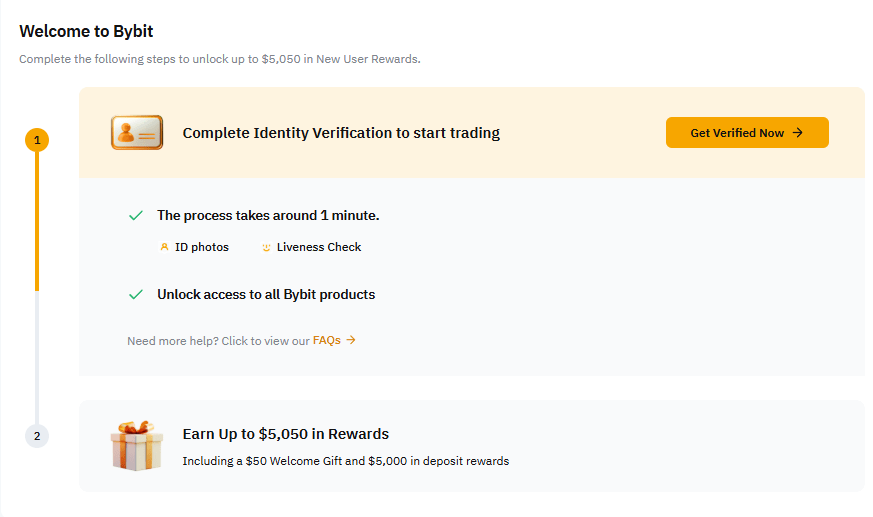Click green checkmark beside Unlock access
Viewport: 873px width, 517px height.
click(136, 294)
